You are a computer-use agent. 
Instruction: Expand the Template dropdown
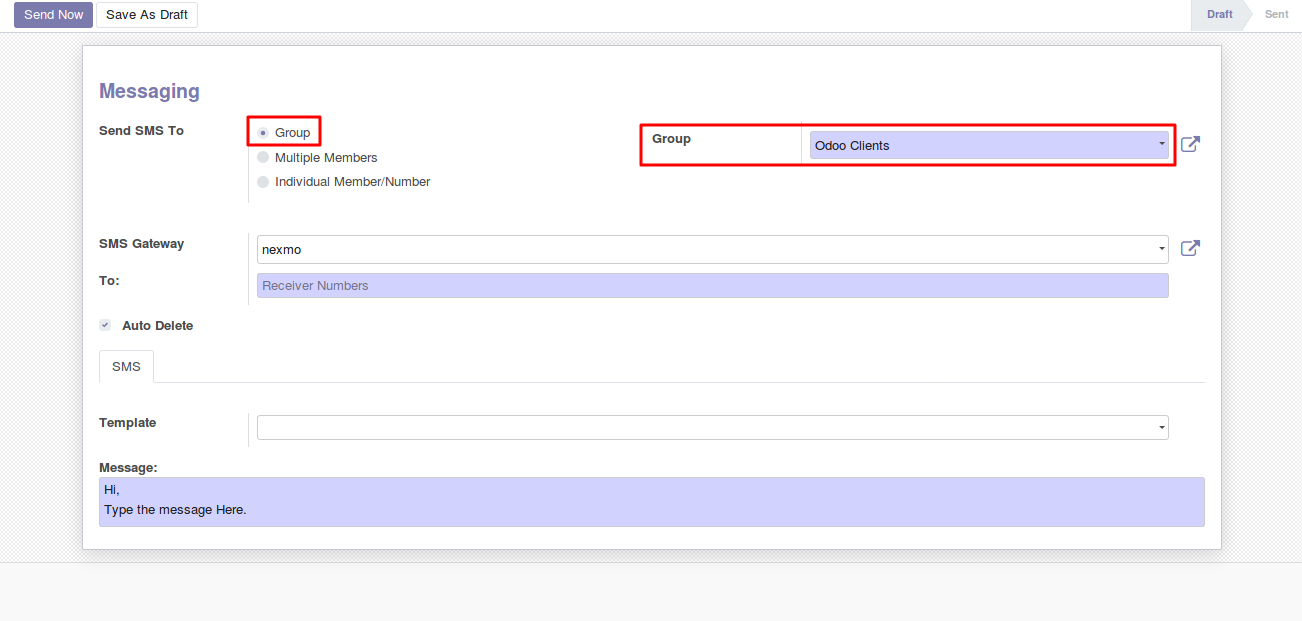(1161, 428)
